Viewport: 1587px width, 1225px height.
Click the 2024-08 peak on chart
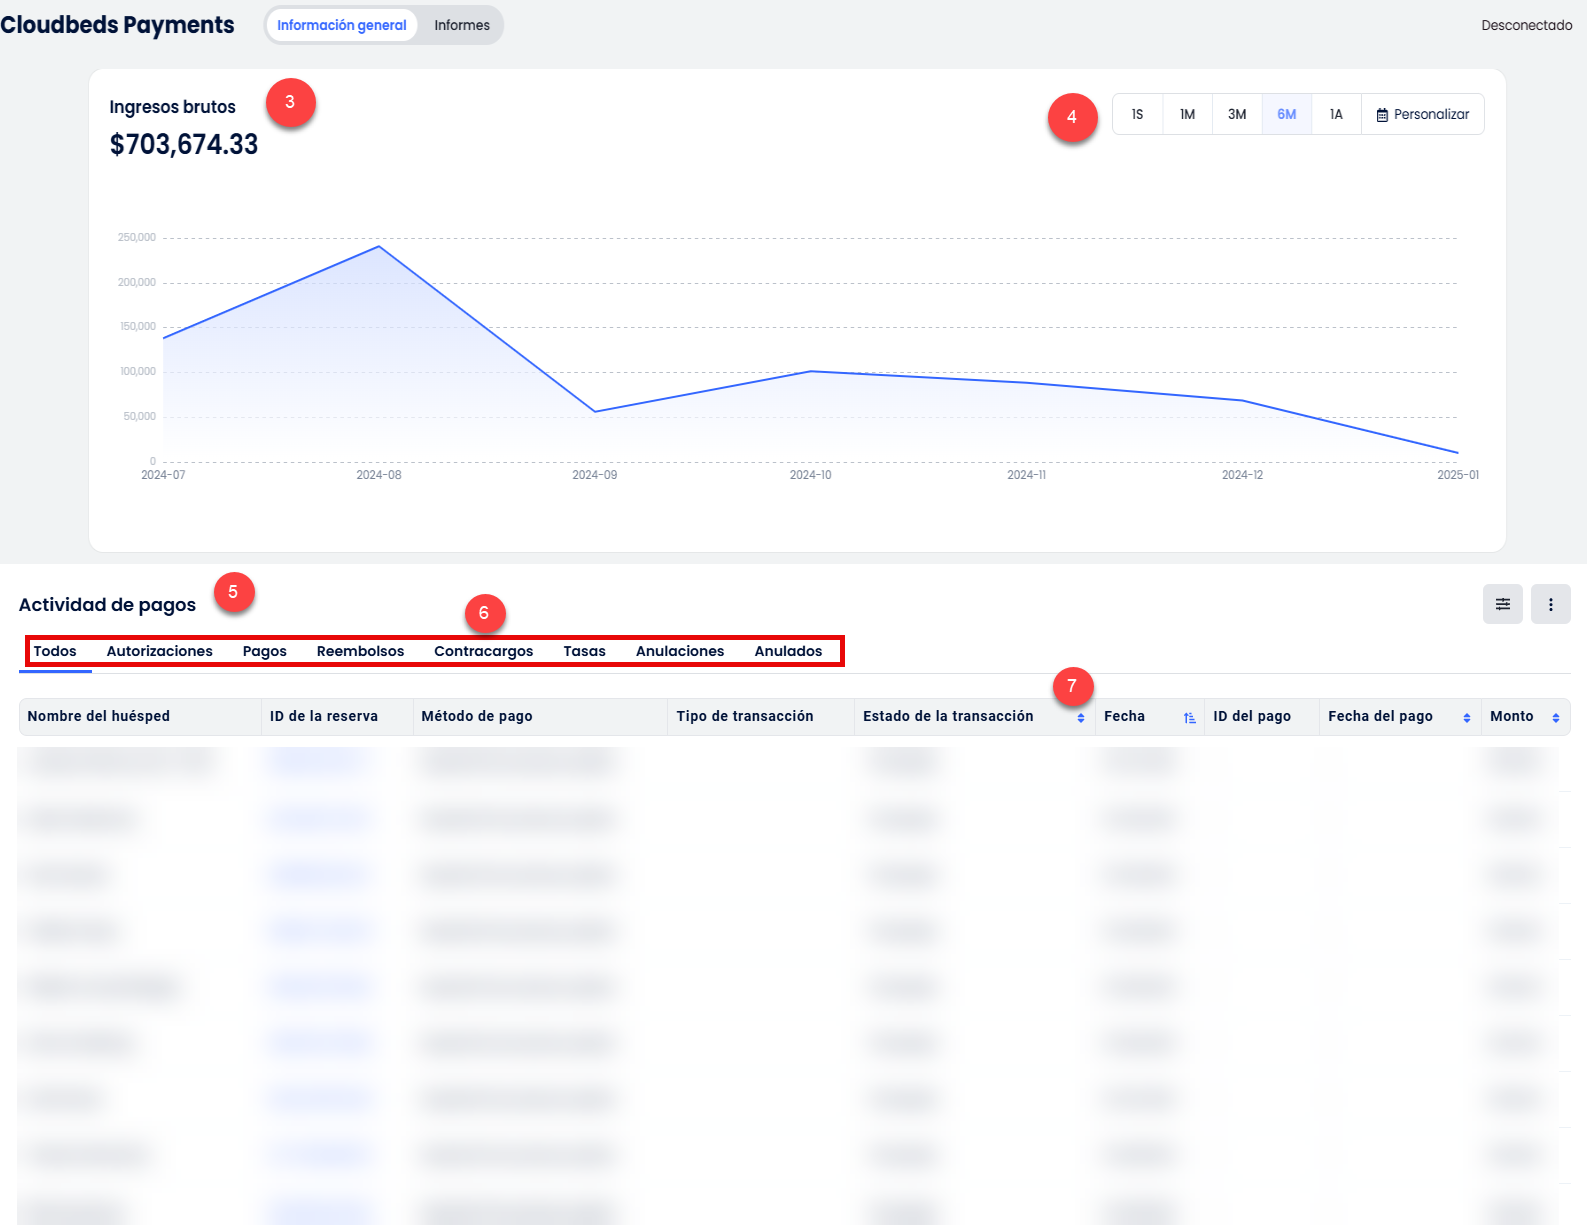pos(379,246)
